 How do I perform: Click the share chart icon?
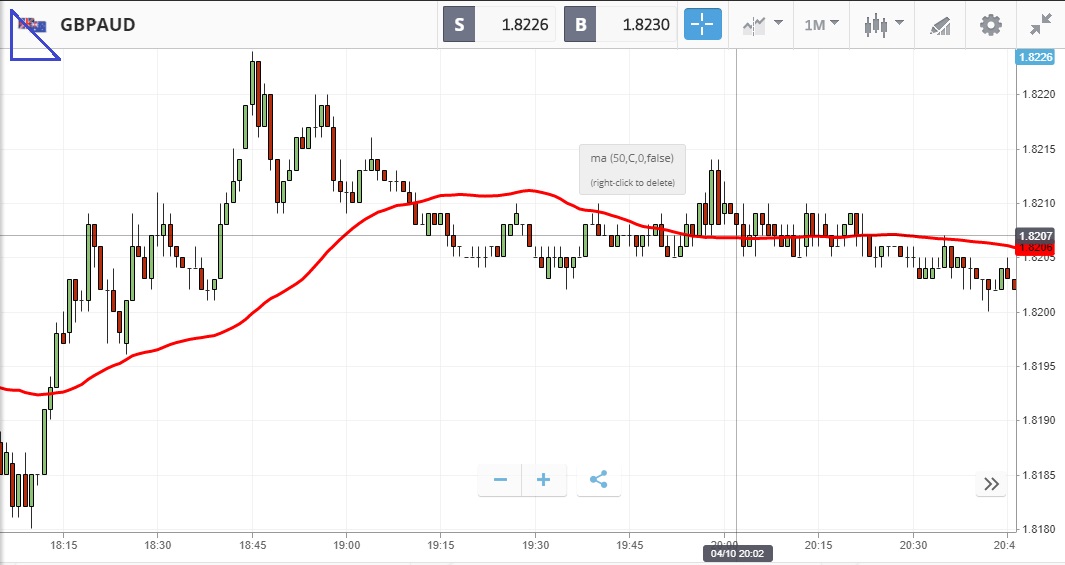[x=598, y=480]
